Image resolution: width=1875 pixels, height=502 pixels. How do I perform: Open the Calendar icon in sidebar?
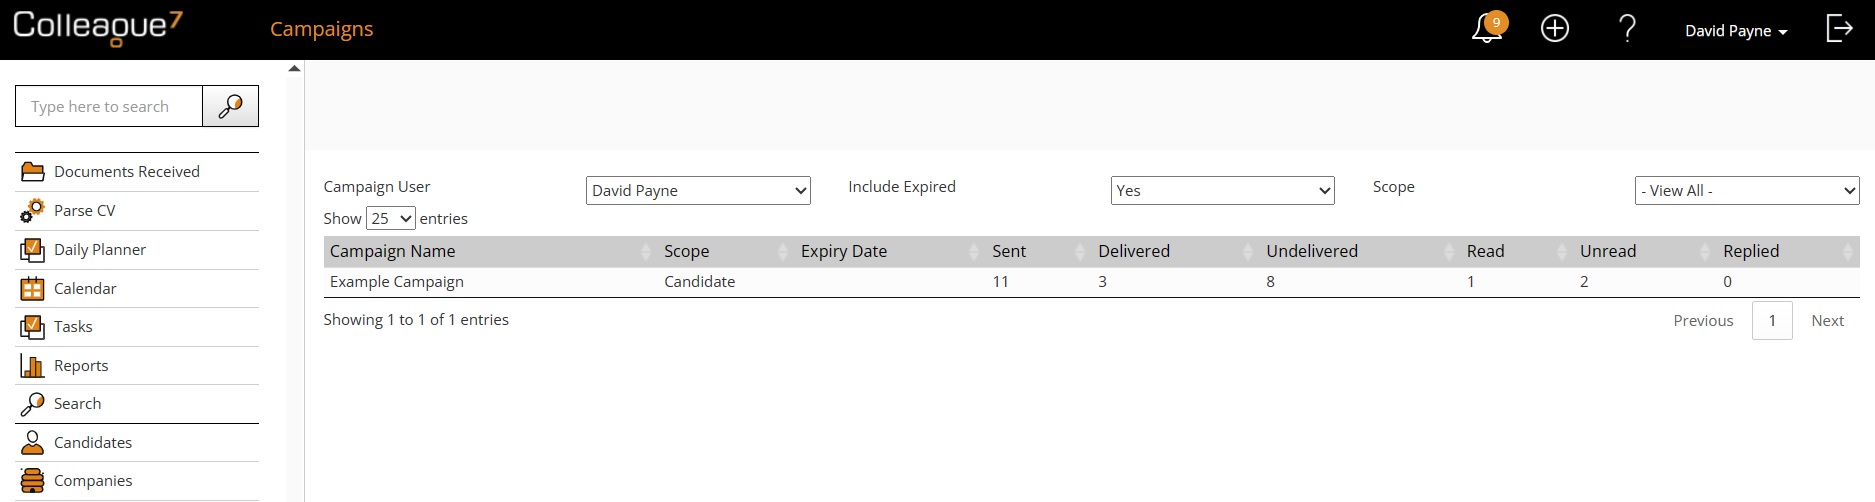[x=33, y=288]
